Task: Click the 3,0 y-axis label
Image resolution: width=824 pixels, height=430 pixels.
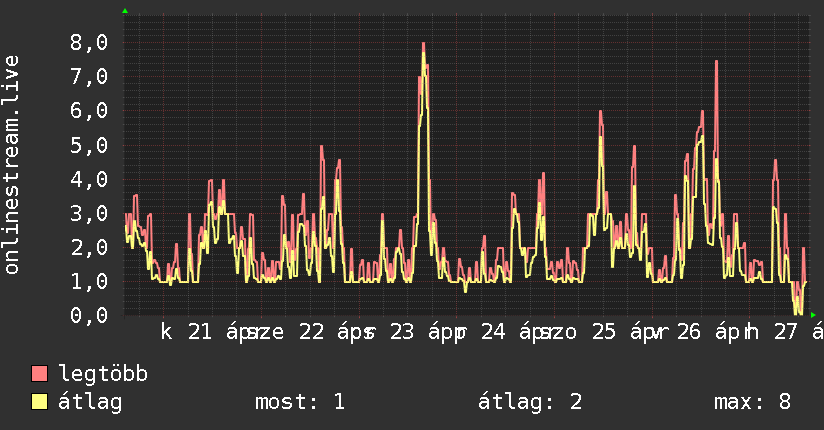Action: [89, 214]
